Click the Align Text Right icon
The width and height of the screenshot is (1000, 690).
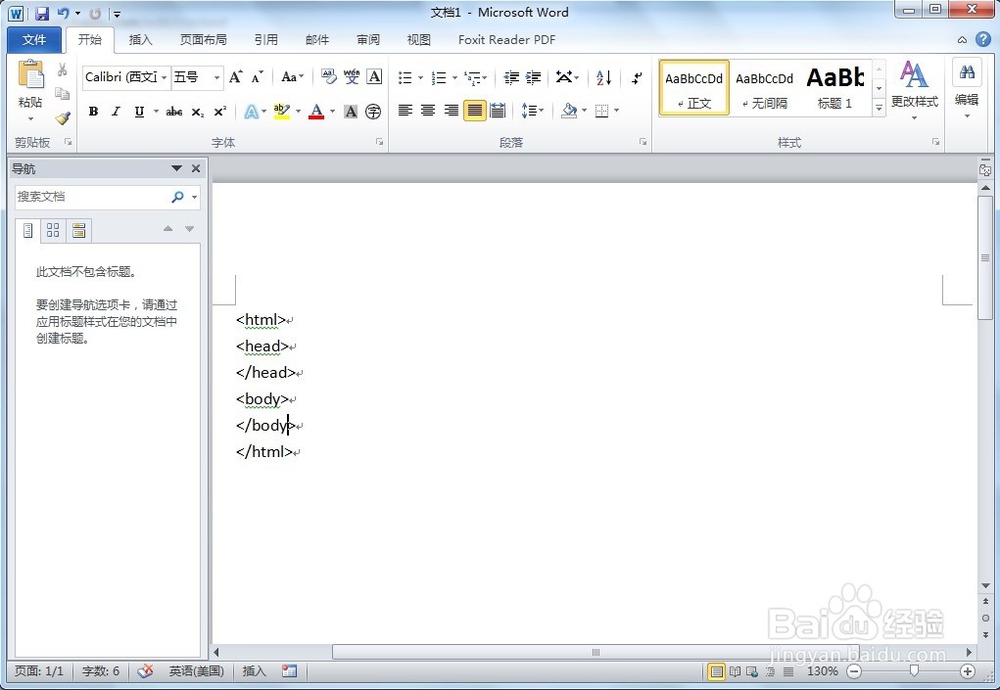(451, 111)
